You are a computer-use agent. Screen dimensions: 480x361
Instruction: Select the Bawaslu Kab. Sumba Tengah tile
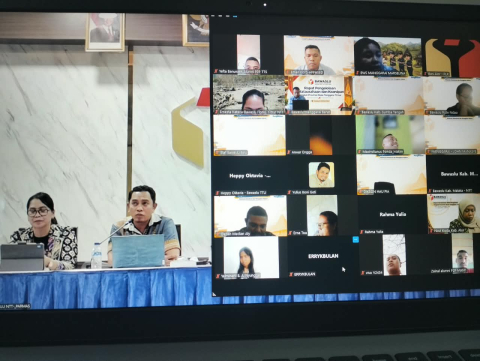tap(389, 96)
